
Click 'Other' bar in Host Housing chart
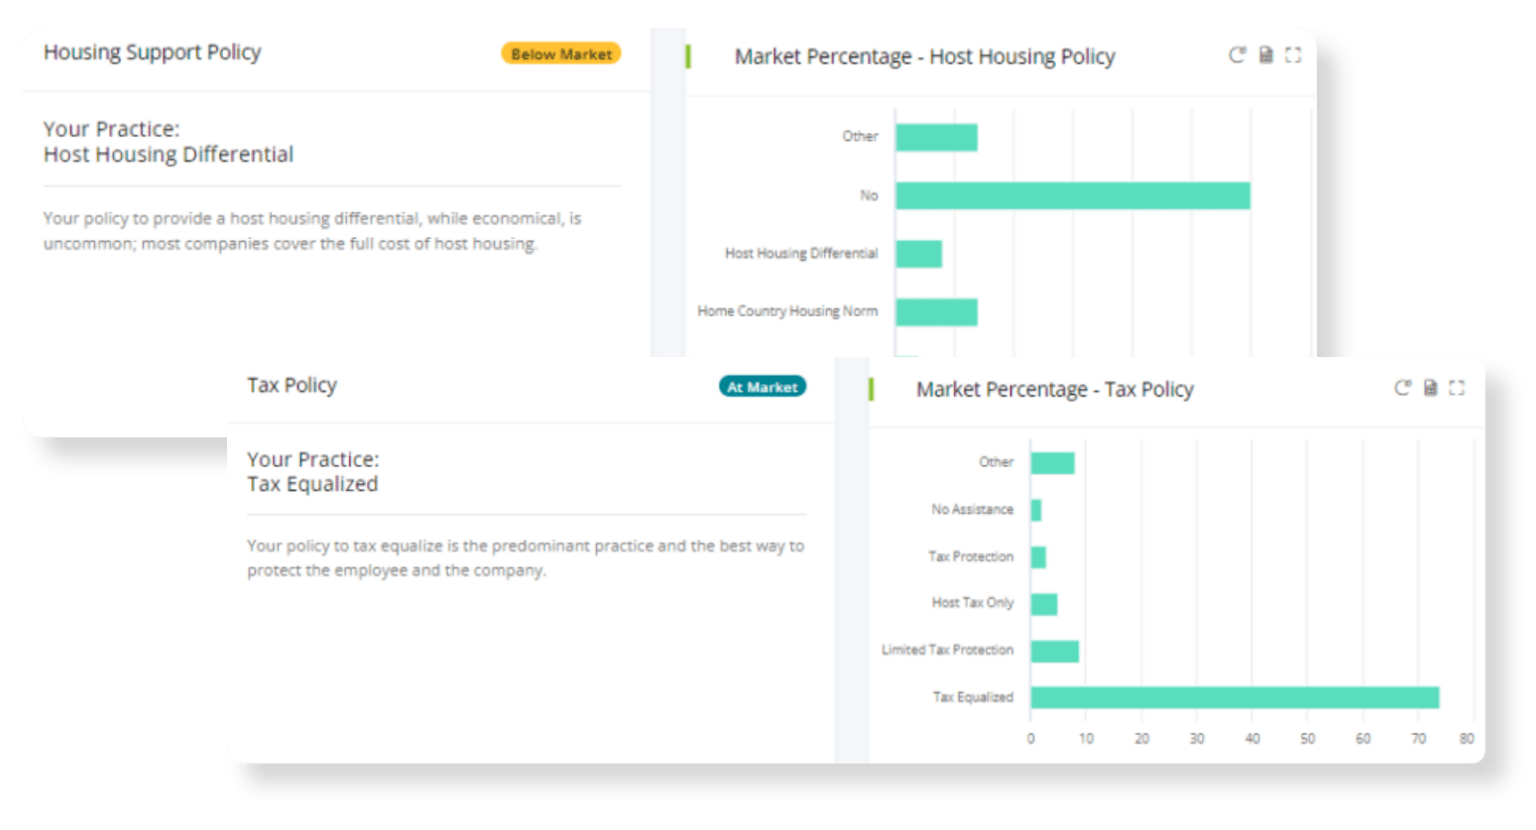pos(936,138)
